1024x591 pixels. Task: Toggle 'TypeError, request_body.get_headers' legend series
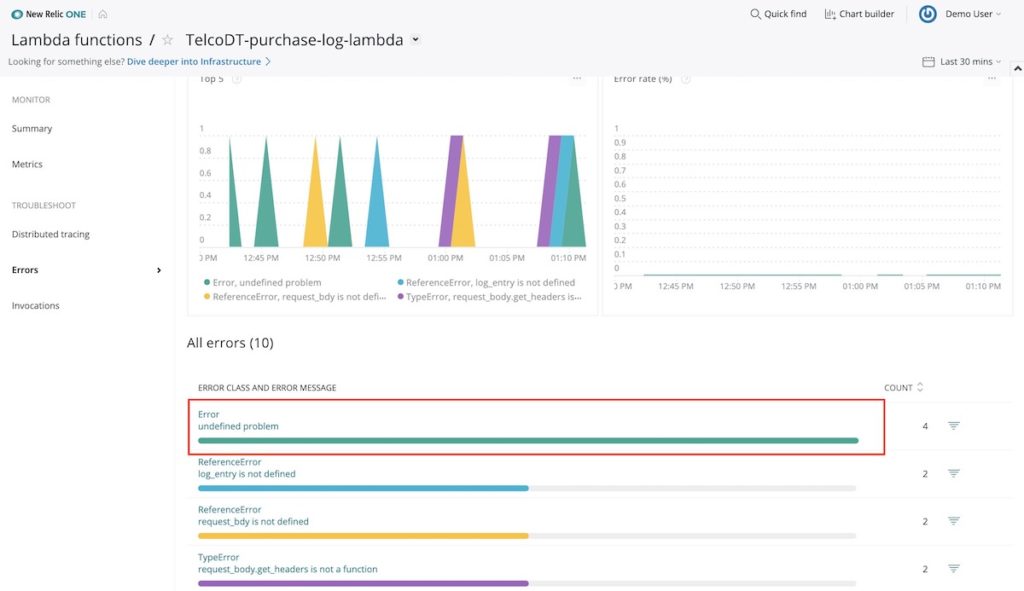[489, 297]
